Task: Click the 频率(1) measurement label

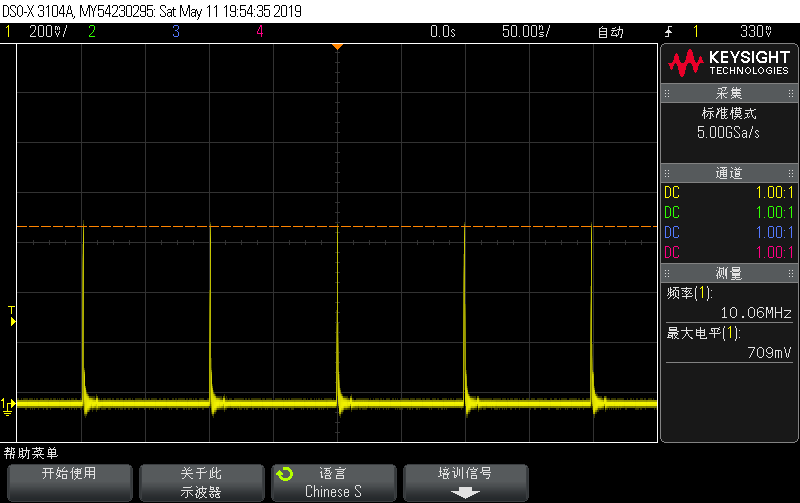Action: coord(689,293)
